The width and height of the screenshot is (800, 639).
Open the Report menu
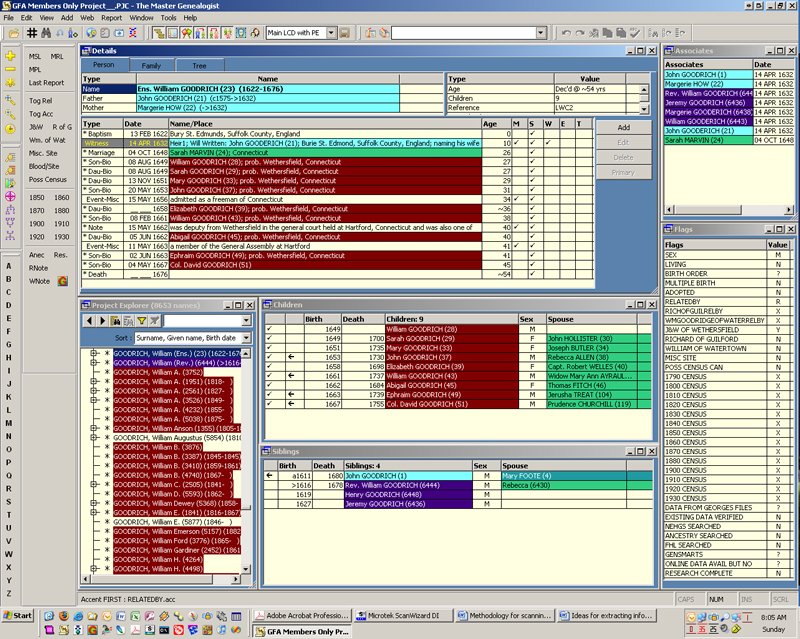tap(111, 18)
